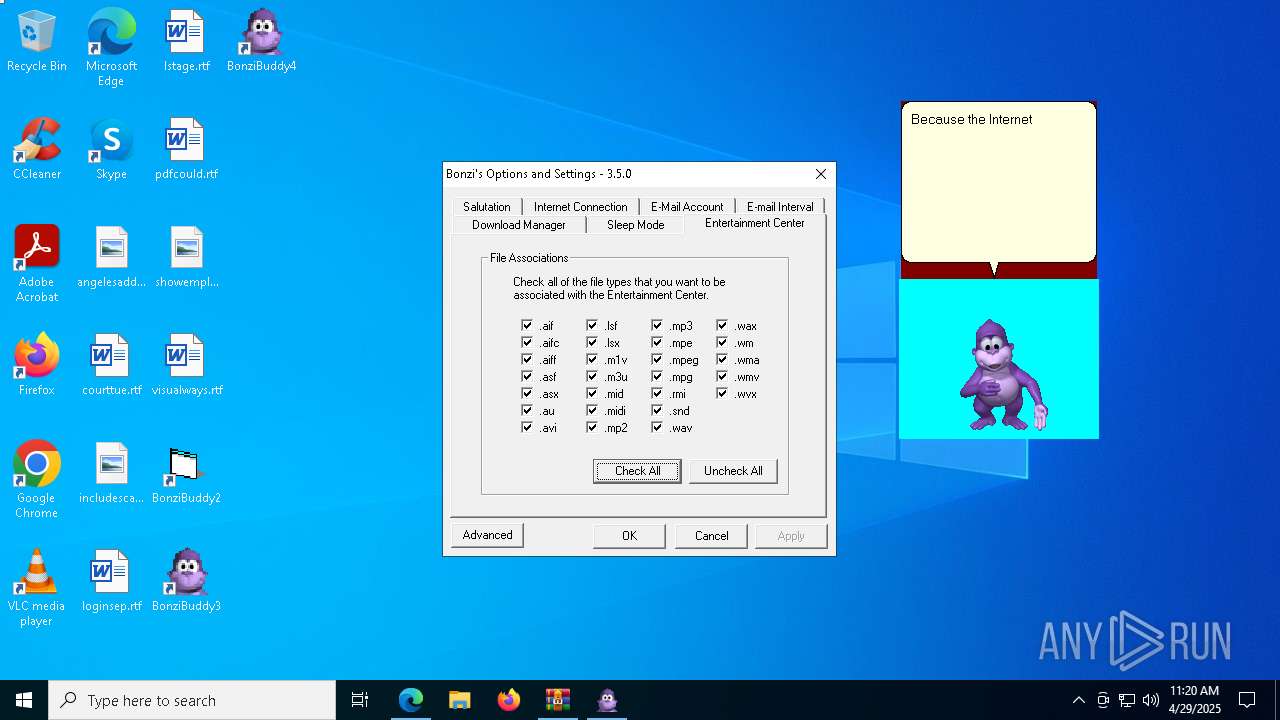The width and height of the screenshot is (1280, 720).
Task: Select the lstage.rtf desktop file
Action: pyautogui.click(x=186, y=41)
